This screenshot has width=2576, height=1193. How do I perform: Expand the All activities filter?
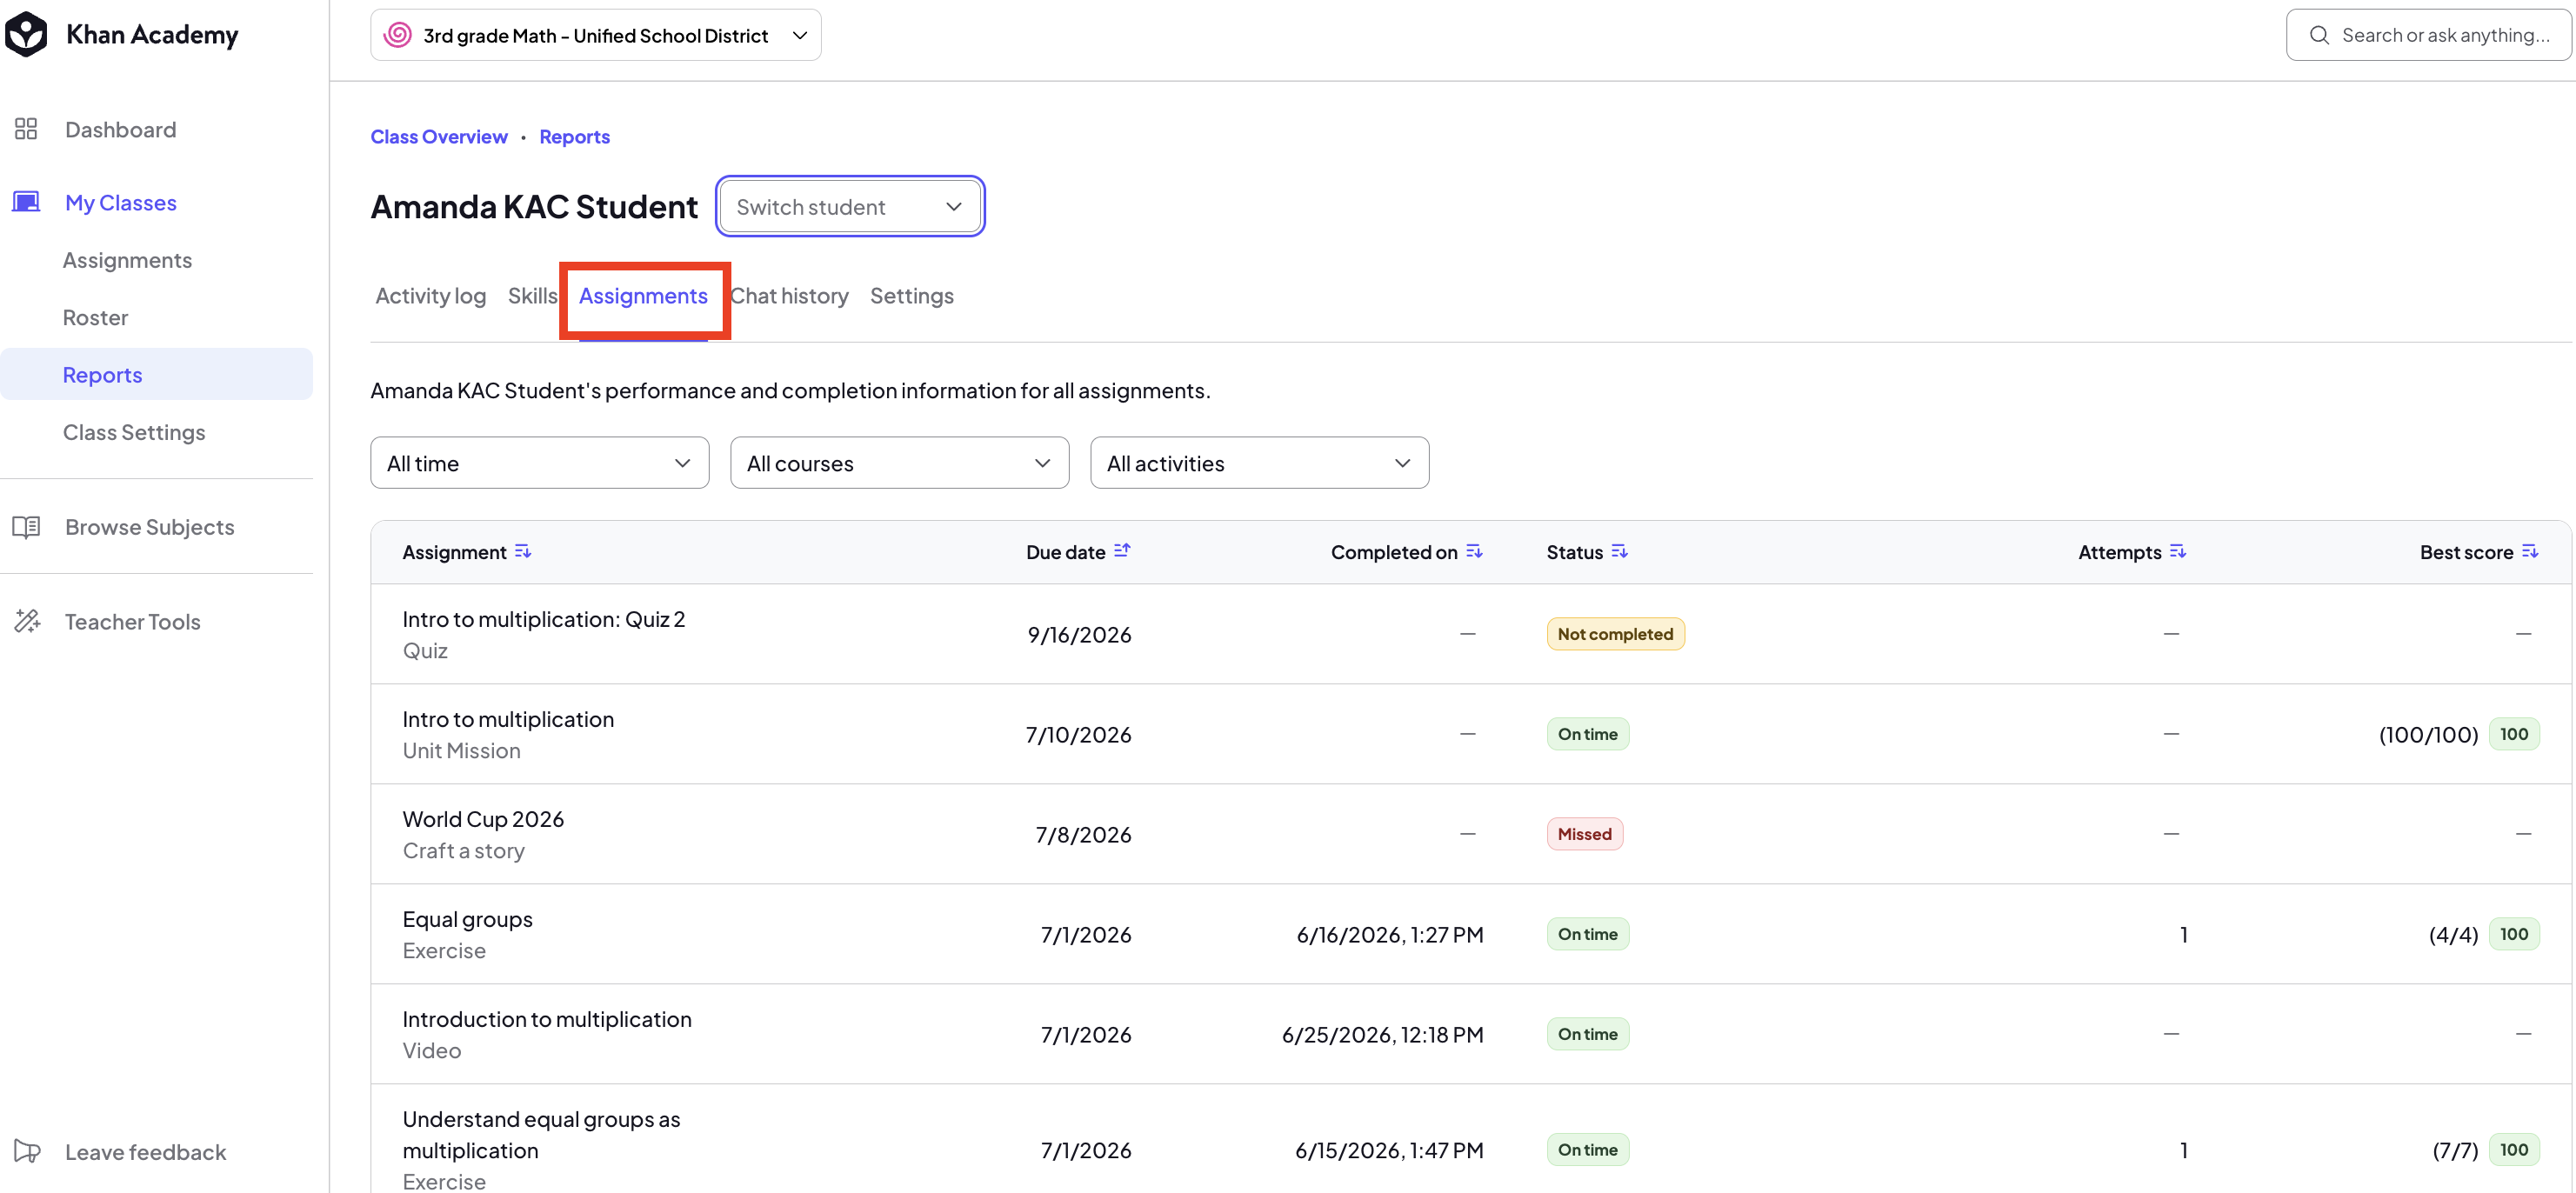1260,463
